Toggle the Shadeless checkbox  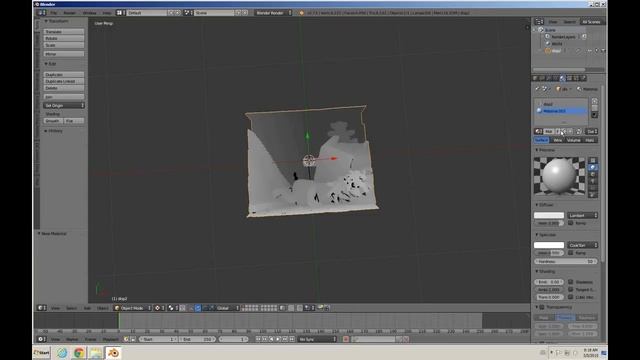[x=571, y=282]
